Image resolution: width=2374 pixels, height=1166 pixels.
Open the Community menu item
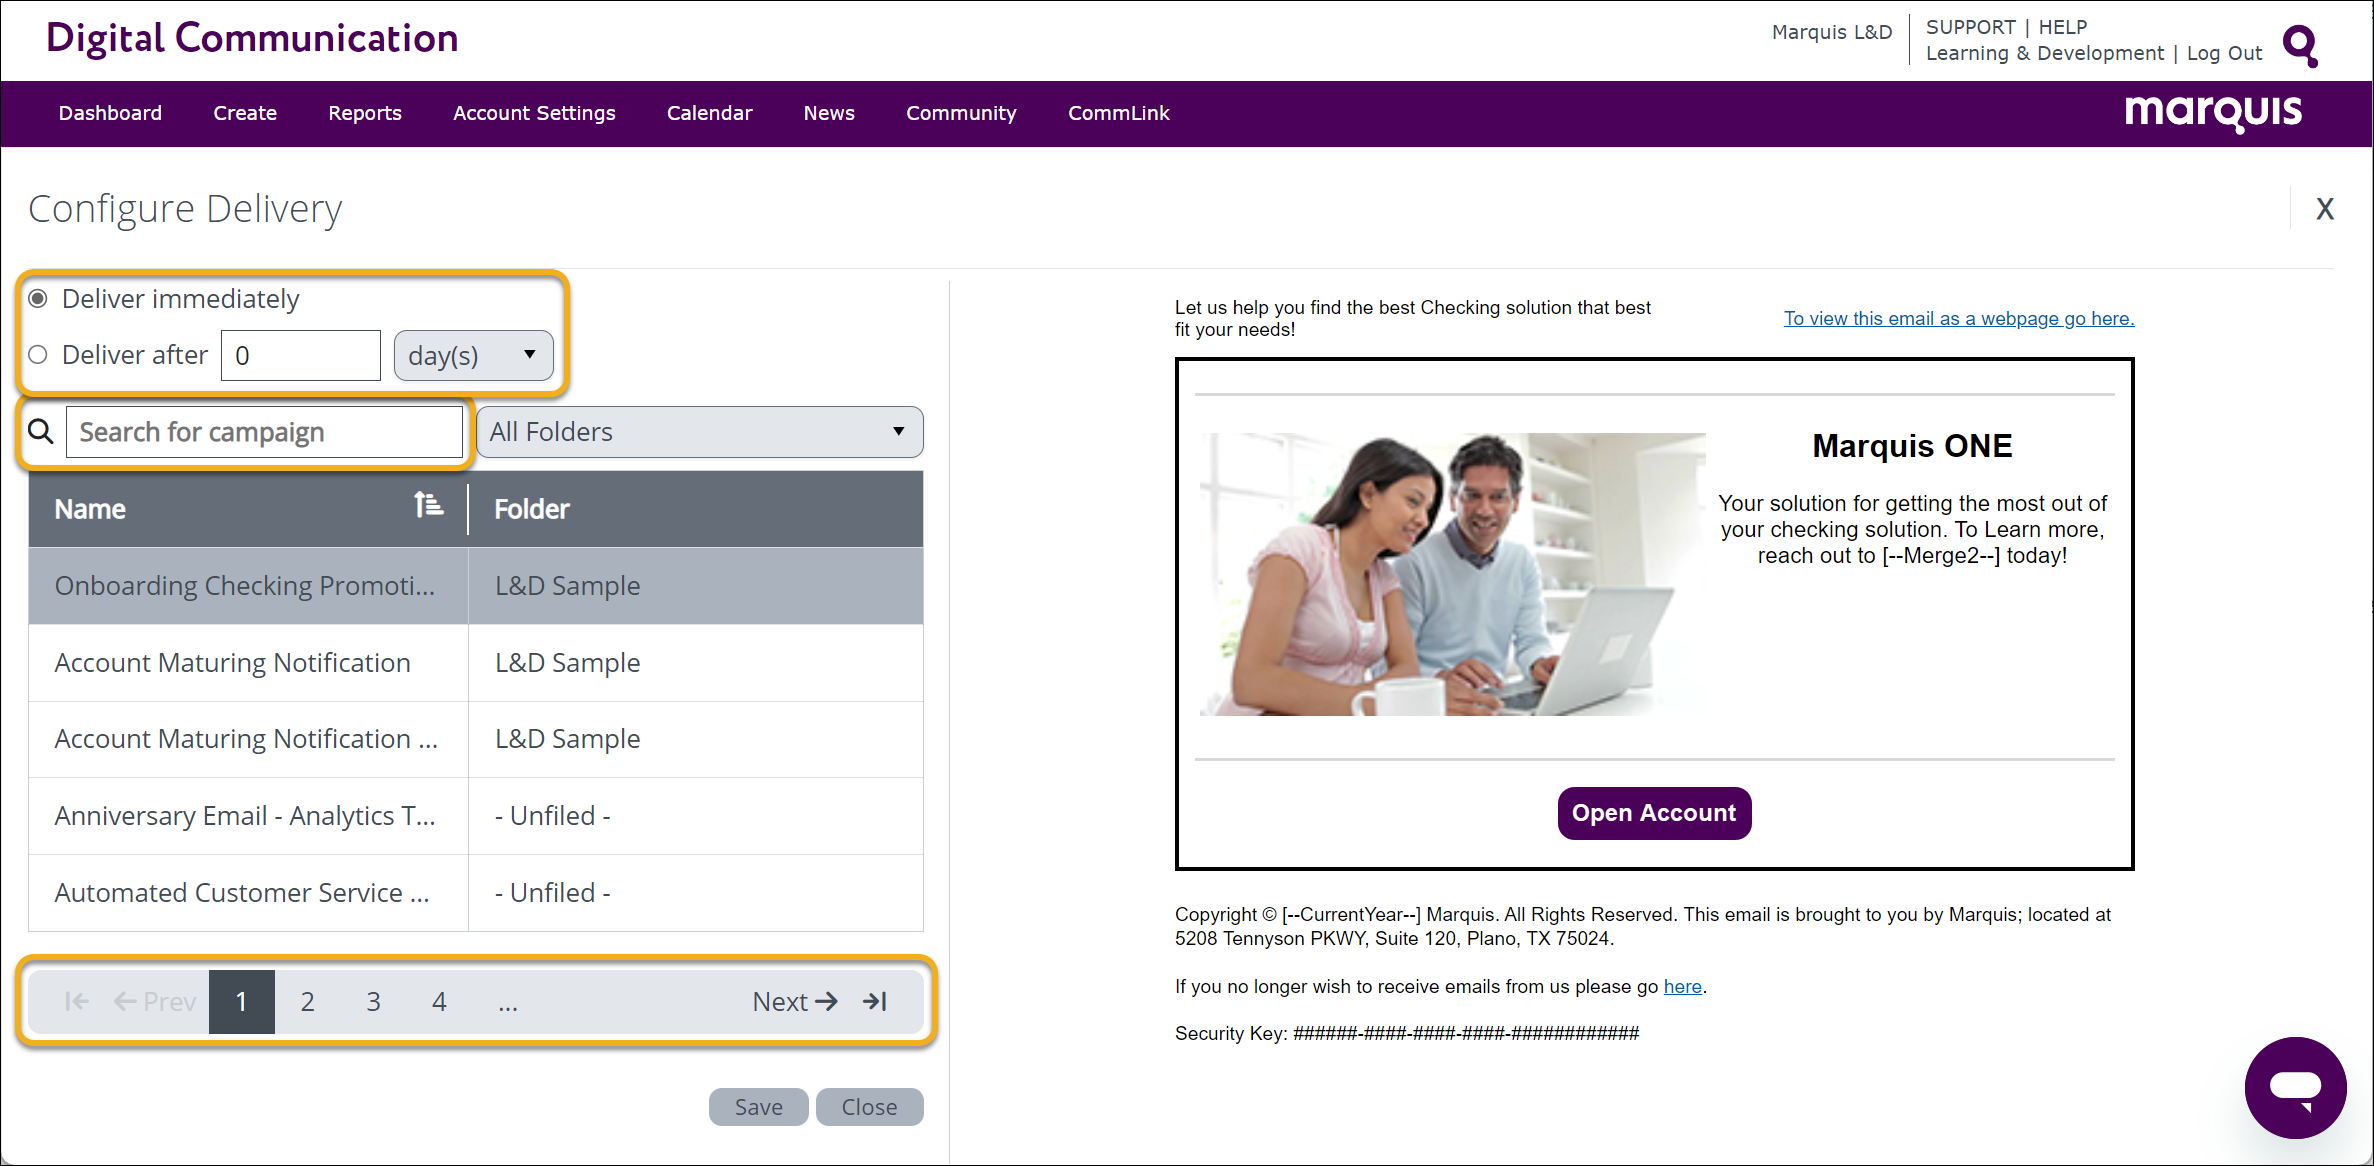(961, 113)
